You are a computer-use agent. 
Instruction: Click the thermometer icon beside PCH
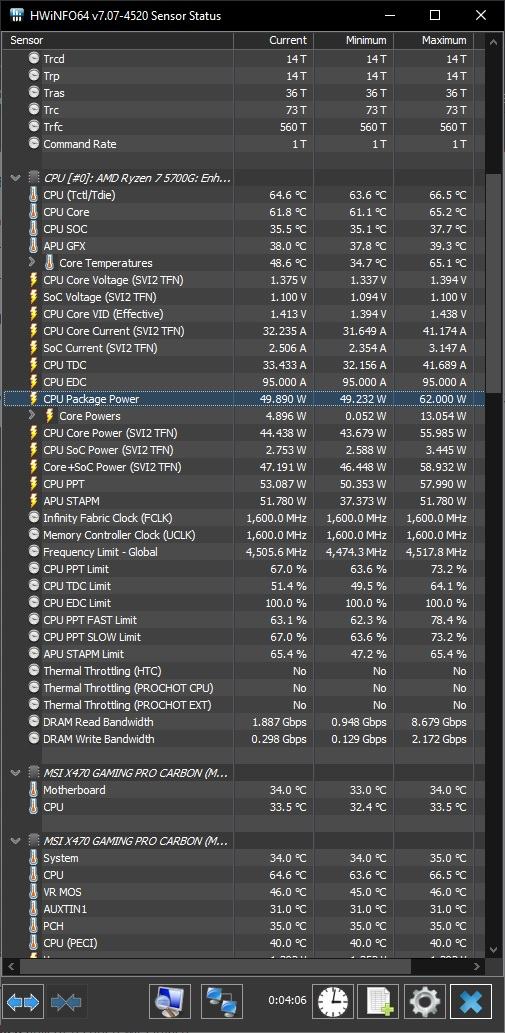(34, 926)
